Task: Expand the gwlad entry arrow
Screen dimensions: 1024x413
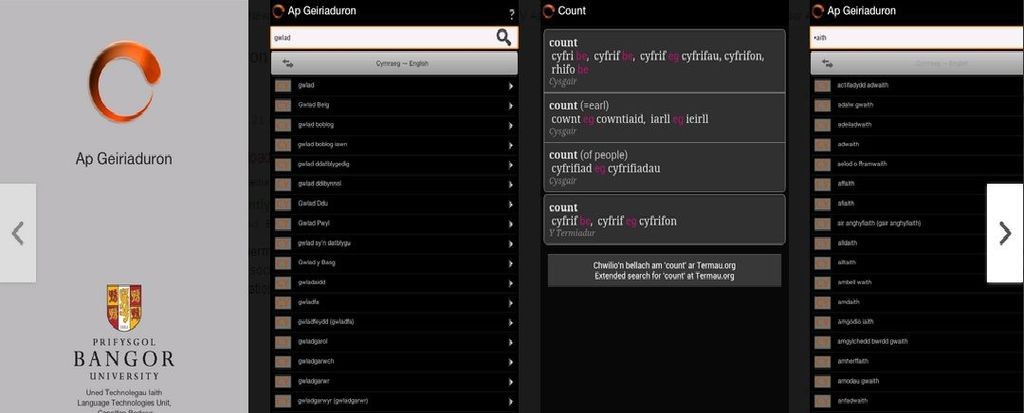Action: (511, 86)
